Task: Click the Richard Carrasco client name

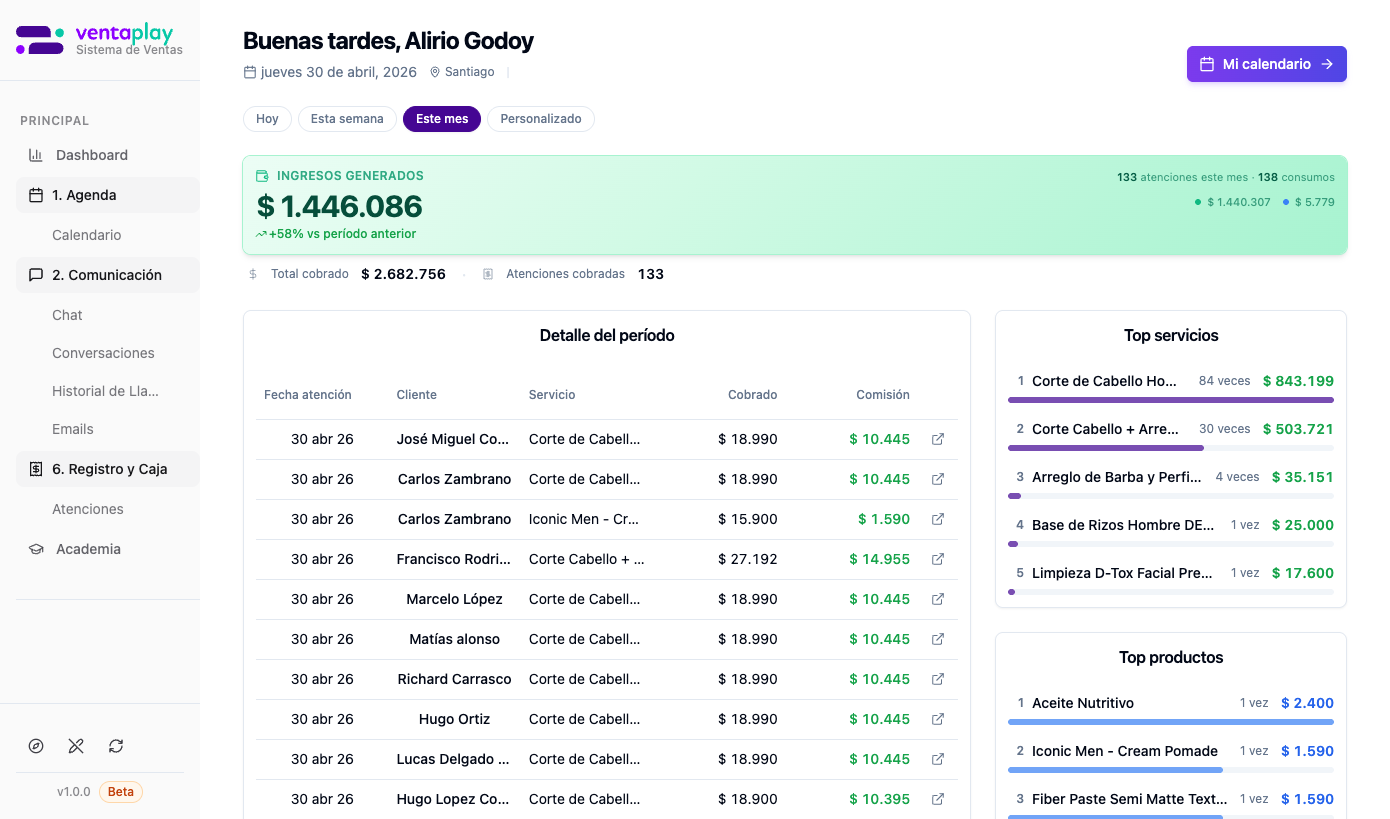Action: pyautogui.click(x=454, y=679)
